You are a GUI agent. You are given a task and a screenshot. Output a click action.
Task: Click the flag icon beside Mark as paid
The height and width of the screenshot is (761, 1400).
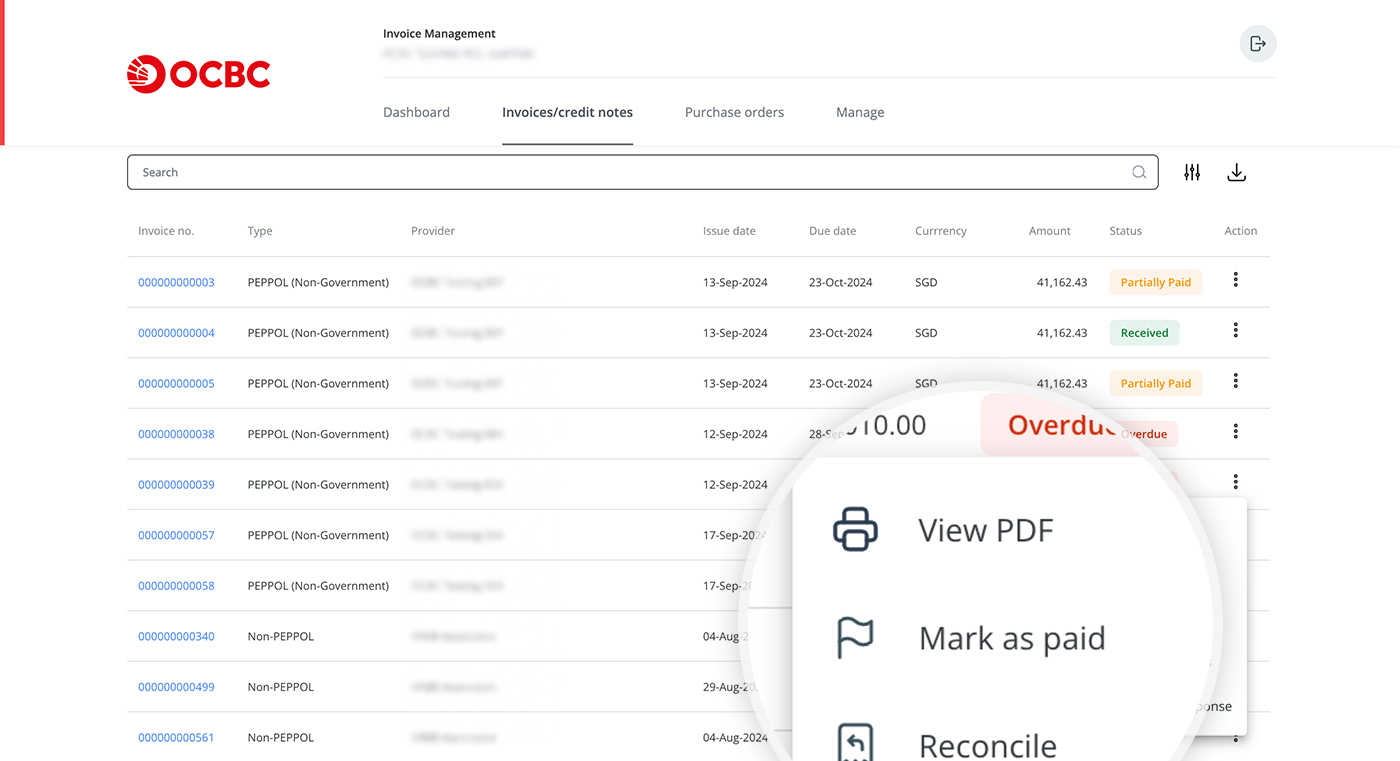click(855, 638)
